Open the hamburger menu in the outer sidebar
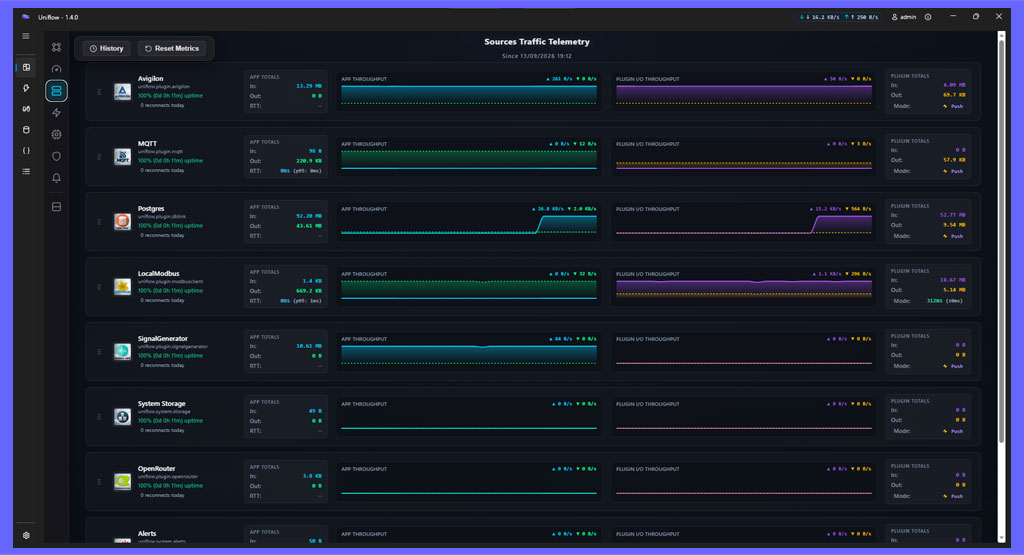This screenshot has height=555, width=1024. [26, 36]
